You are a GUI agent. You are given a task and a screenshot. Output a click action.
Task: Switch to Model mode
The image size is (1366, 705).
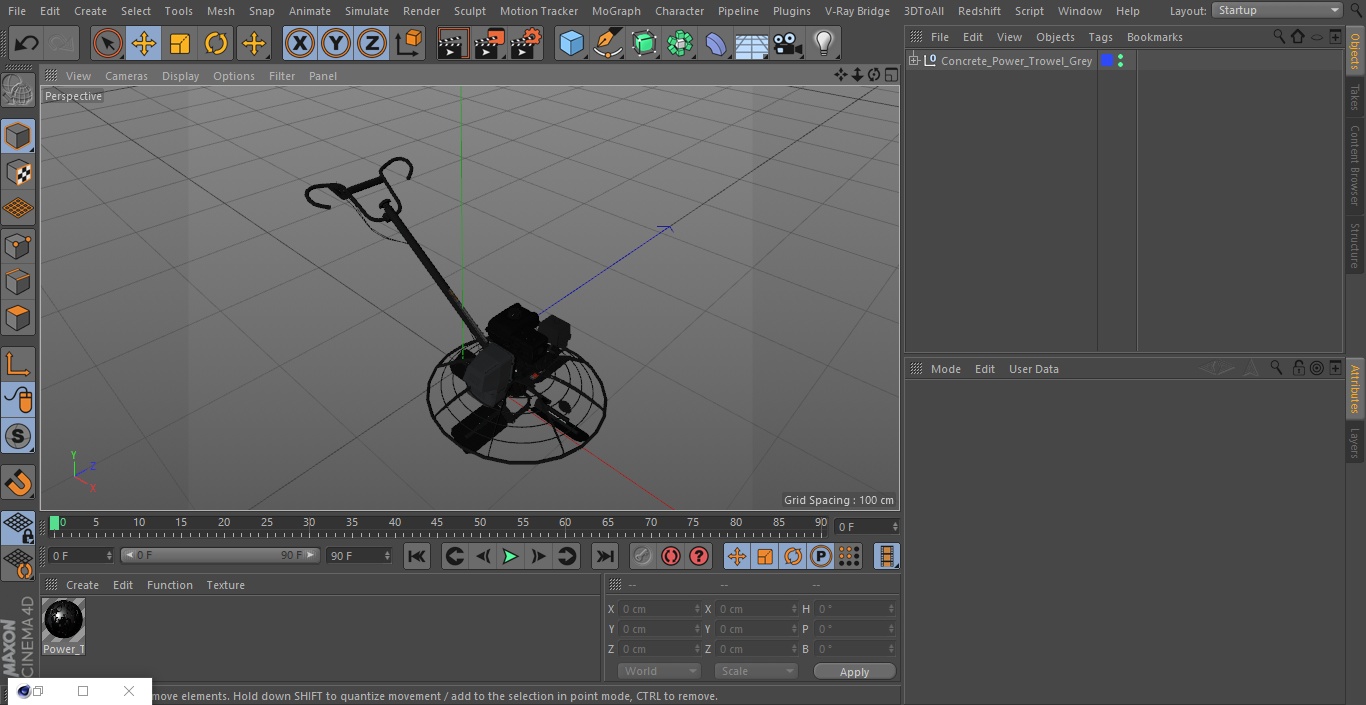18,135
